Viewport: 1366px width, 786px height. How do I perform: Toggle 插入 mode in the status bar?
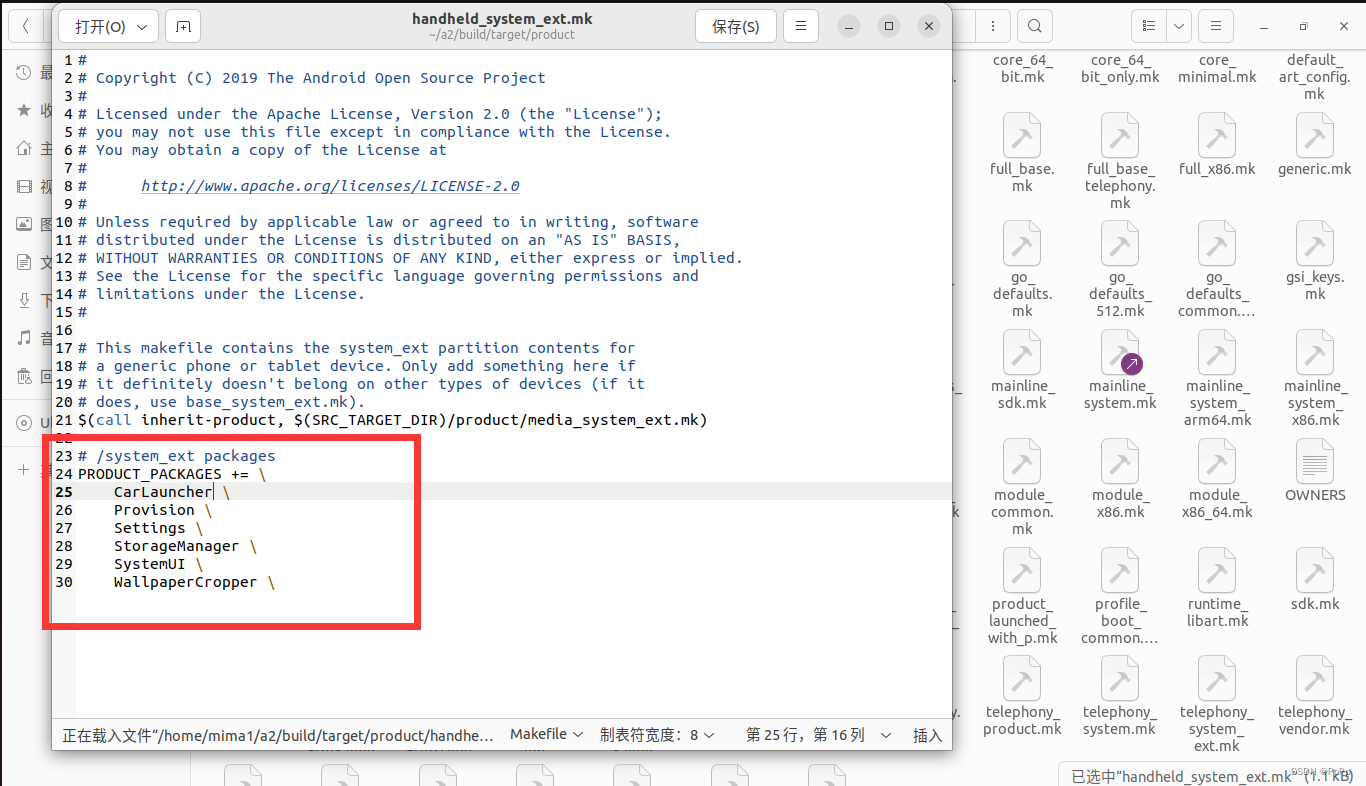coord(927,735)
